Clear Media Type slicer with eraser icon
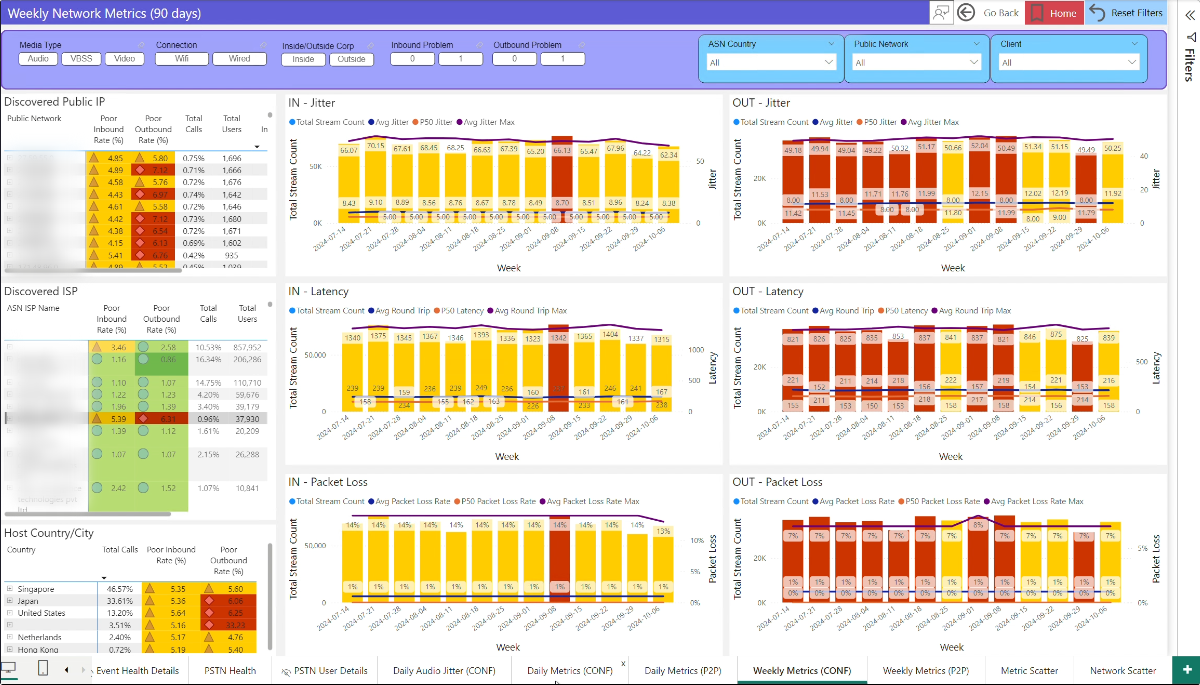This screenshot has height=685, width=1200. pos(140,45)
